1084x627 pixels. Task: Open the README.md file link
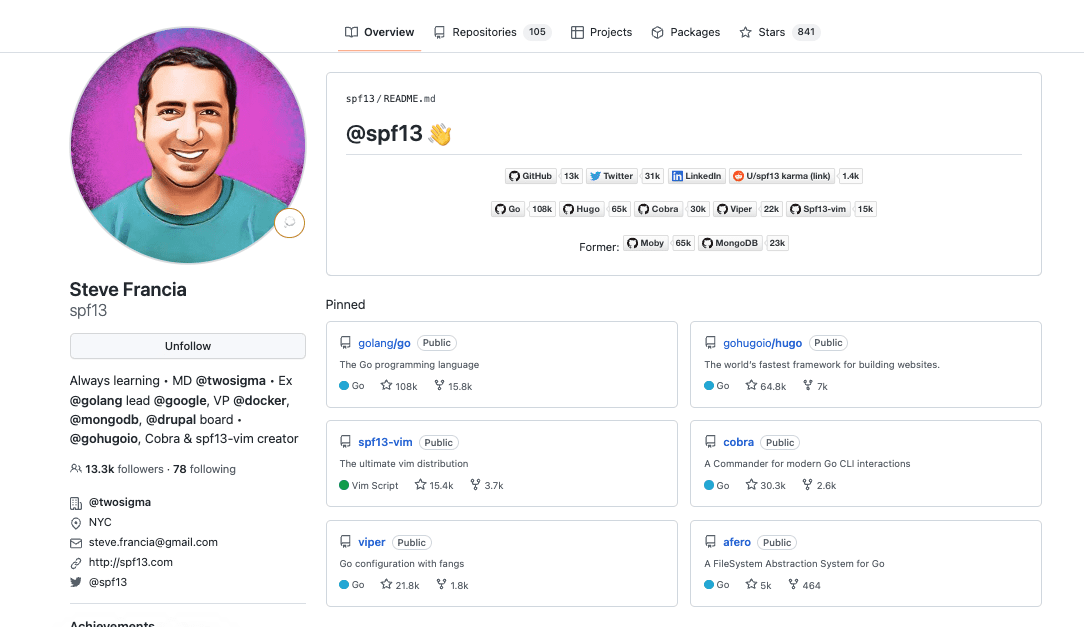[409, 99]
